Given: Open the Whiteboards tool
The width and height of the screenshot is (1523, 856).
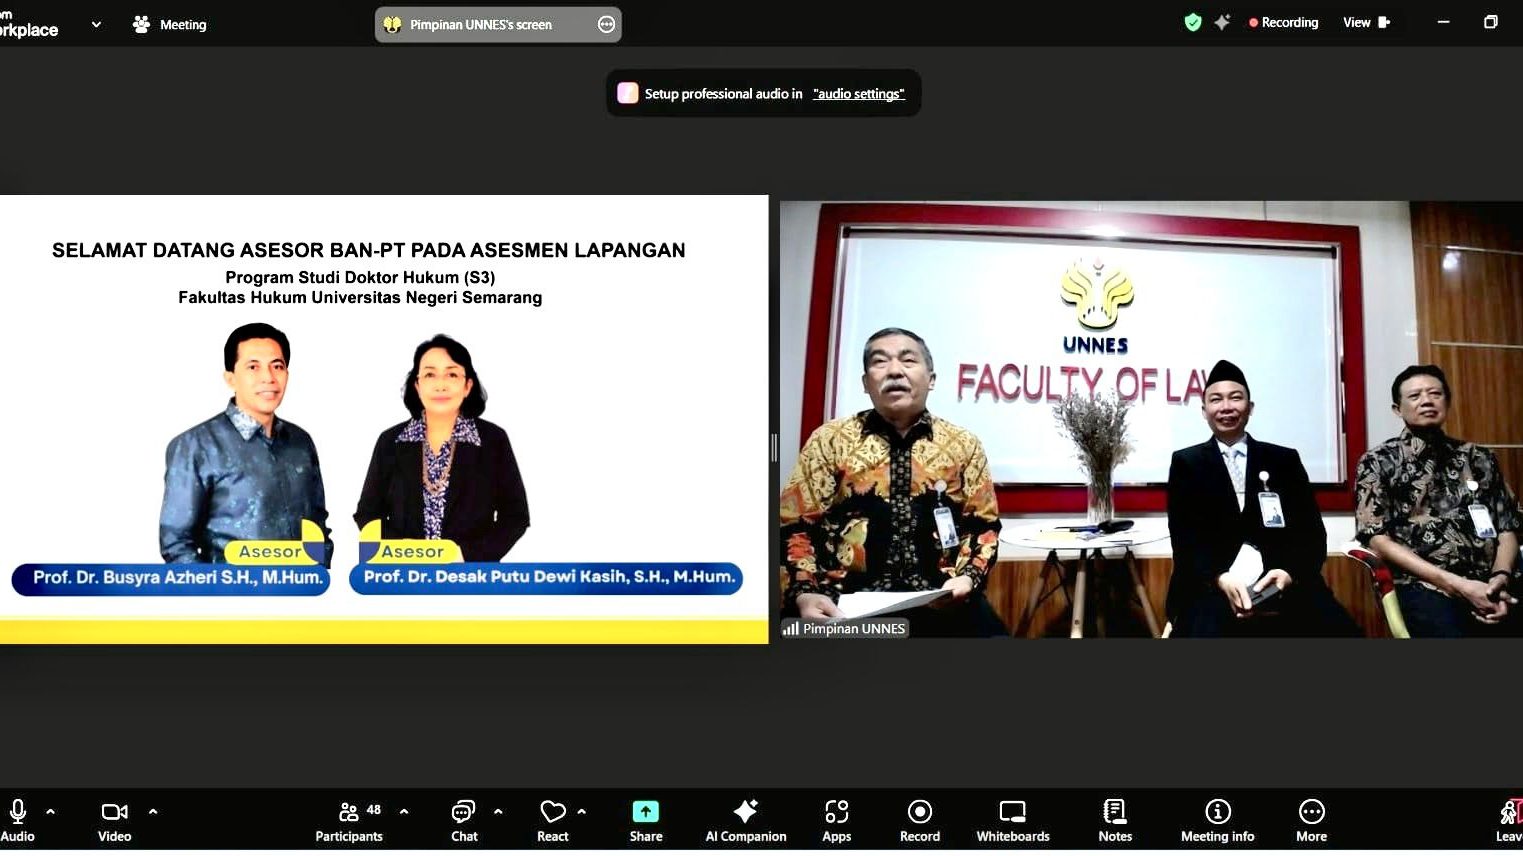Looking at the screenshot, I should (1012, 819).
